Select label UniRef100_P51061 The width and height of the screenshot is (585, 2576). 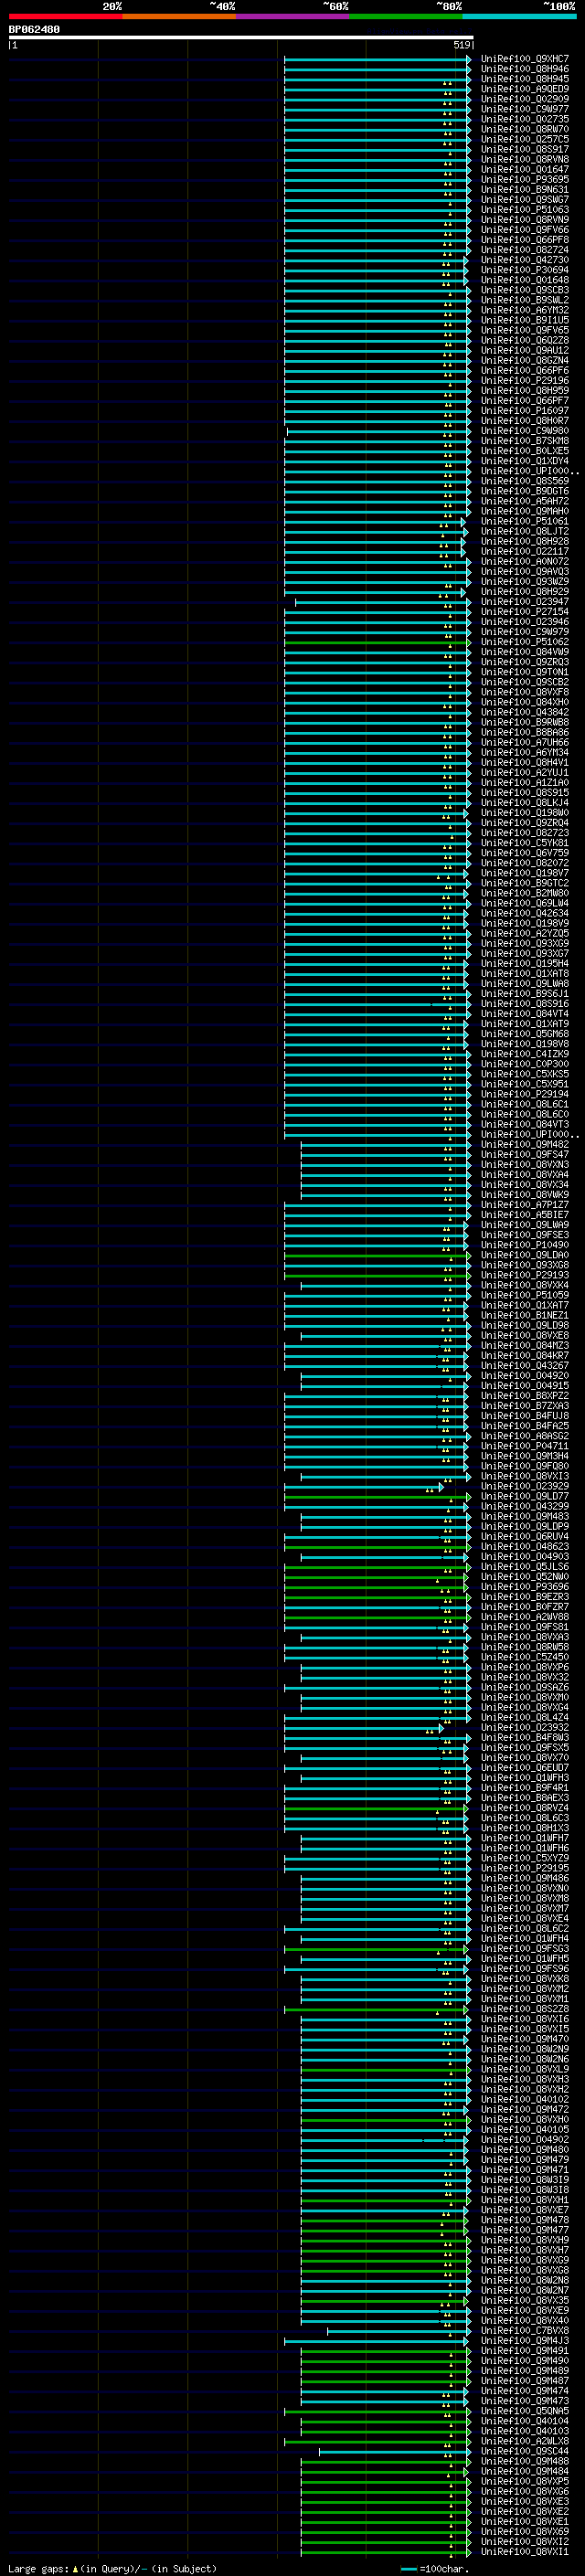pyautogui.click(x=525, y=521)
